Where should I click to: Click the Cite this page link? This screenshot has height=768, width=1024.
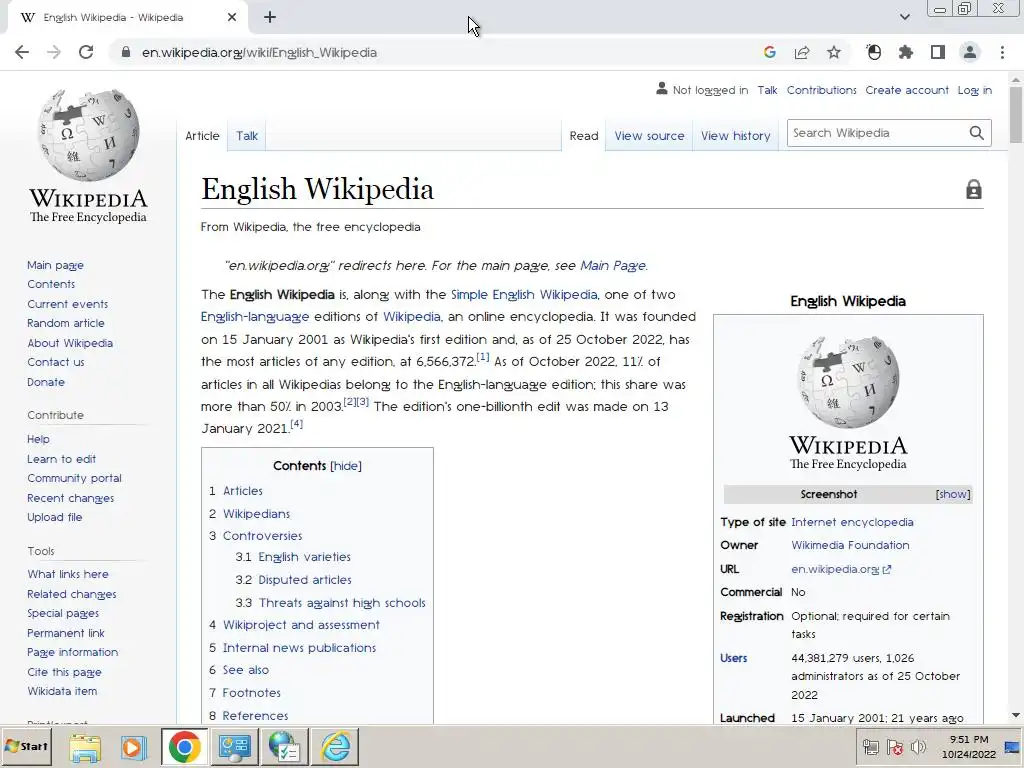(x=64, y=671)
